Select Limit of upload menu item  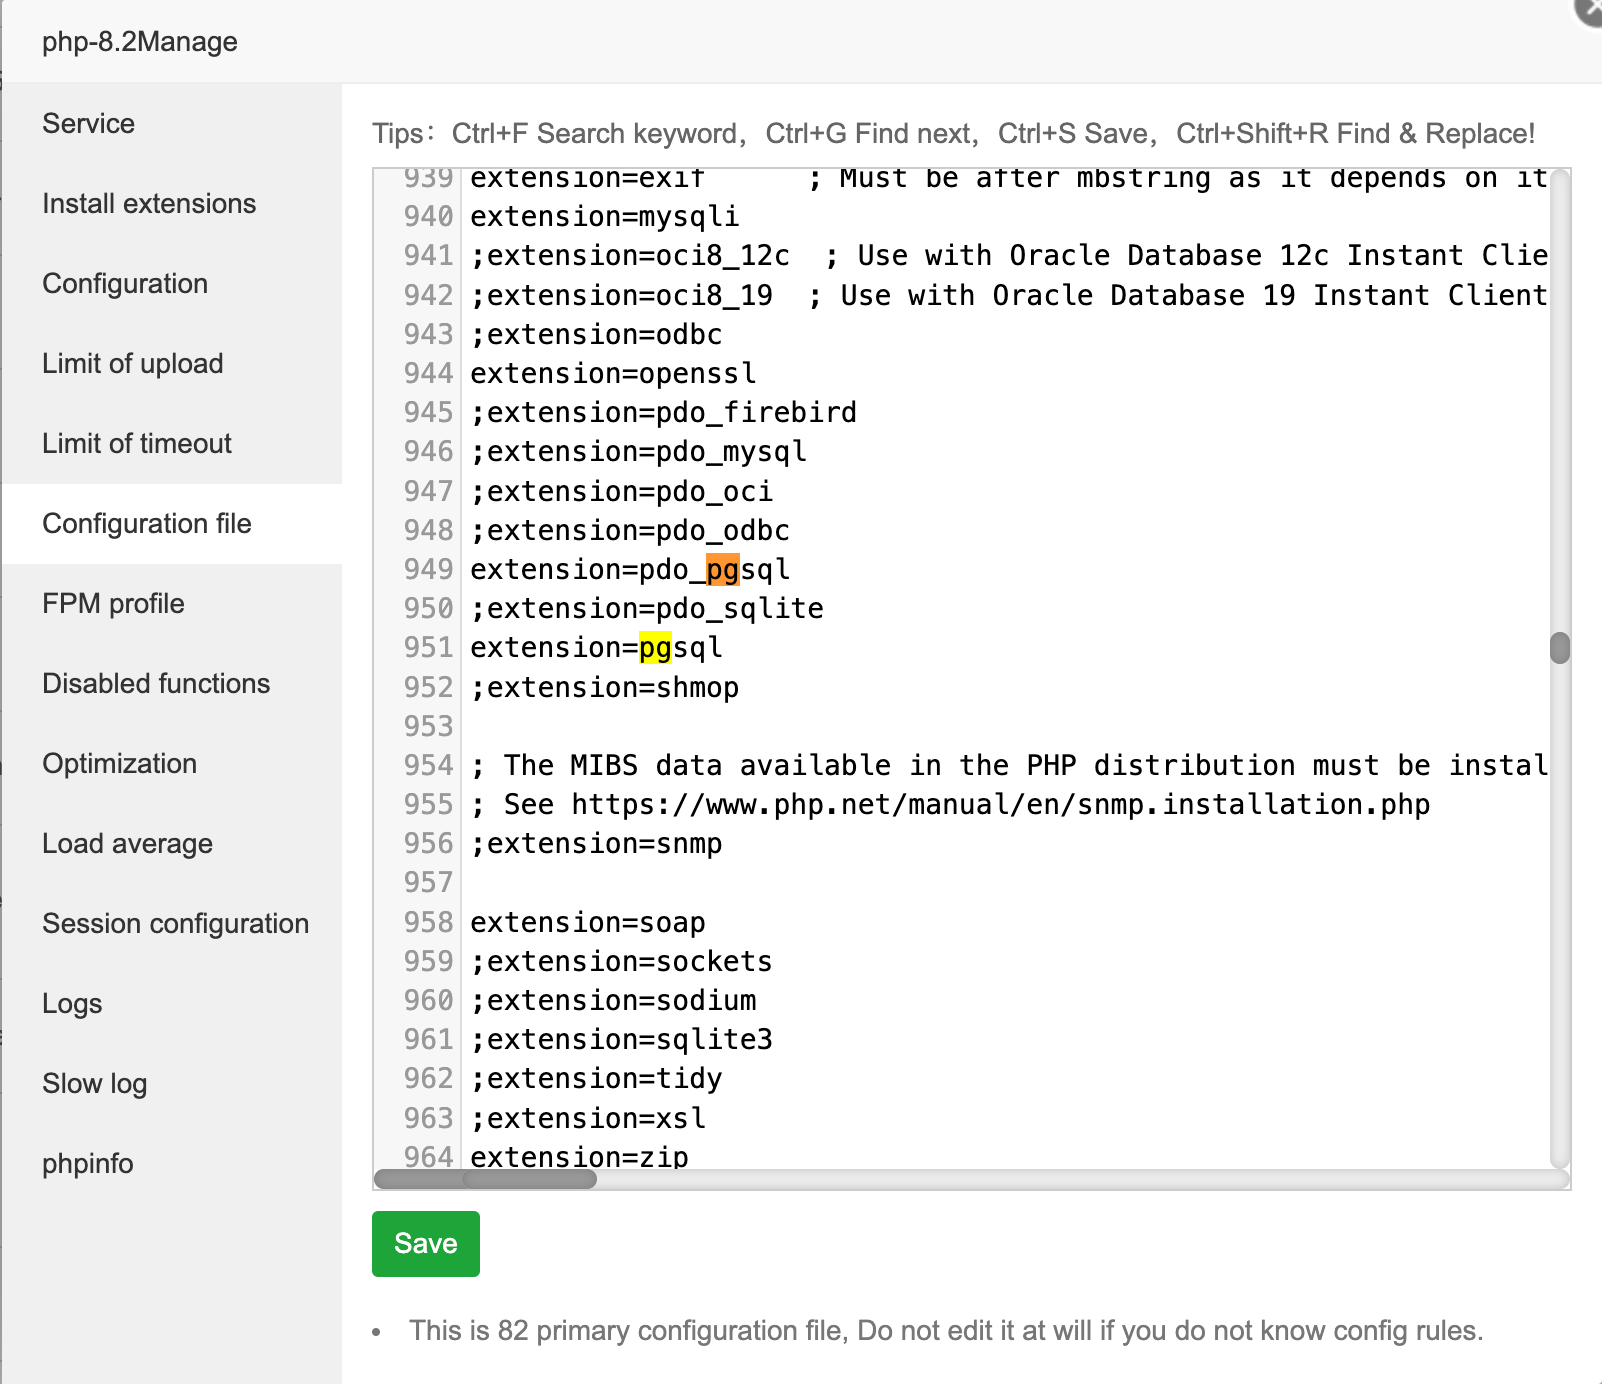click(132, 364)
